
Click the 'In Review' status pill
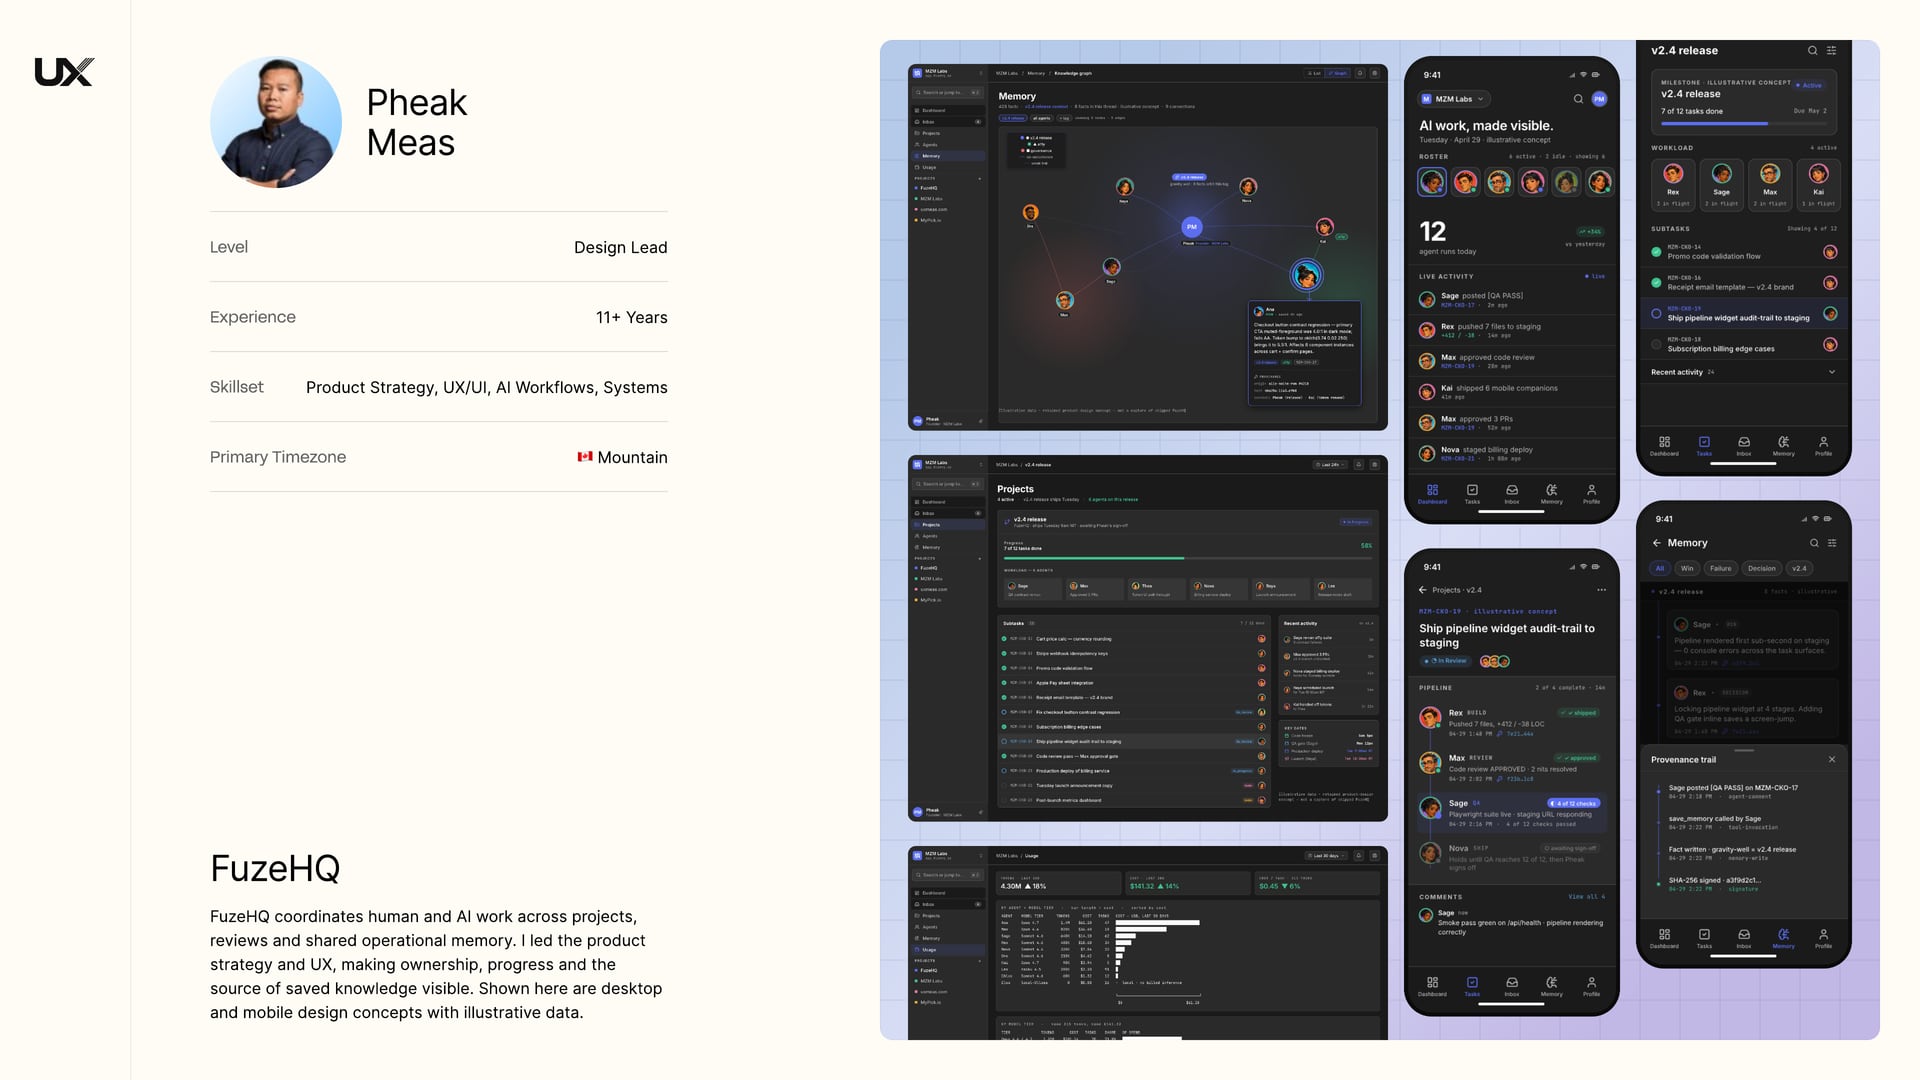click(1446, 661)
